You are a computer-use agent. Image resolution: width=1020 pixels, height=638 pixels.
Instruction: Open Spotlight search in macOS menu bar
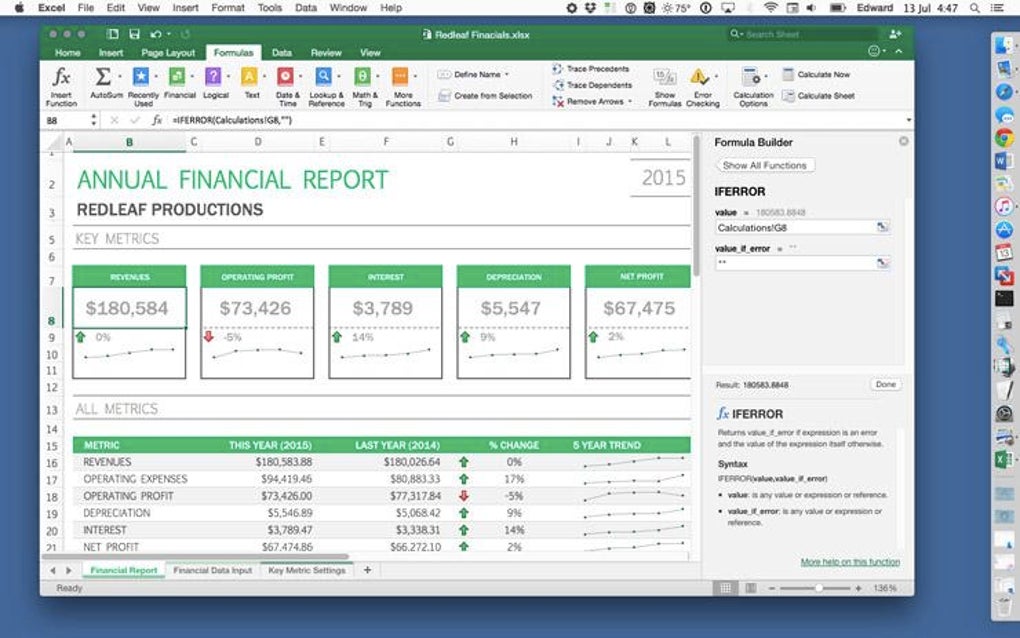pos(974,8)
